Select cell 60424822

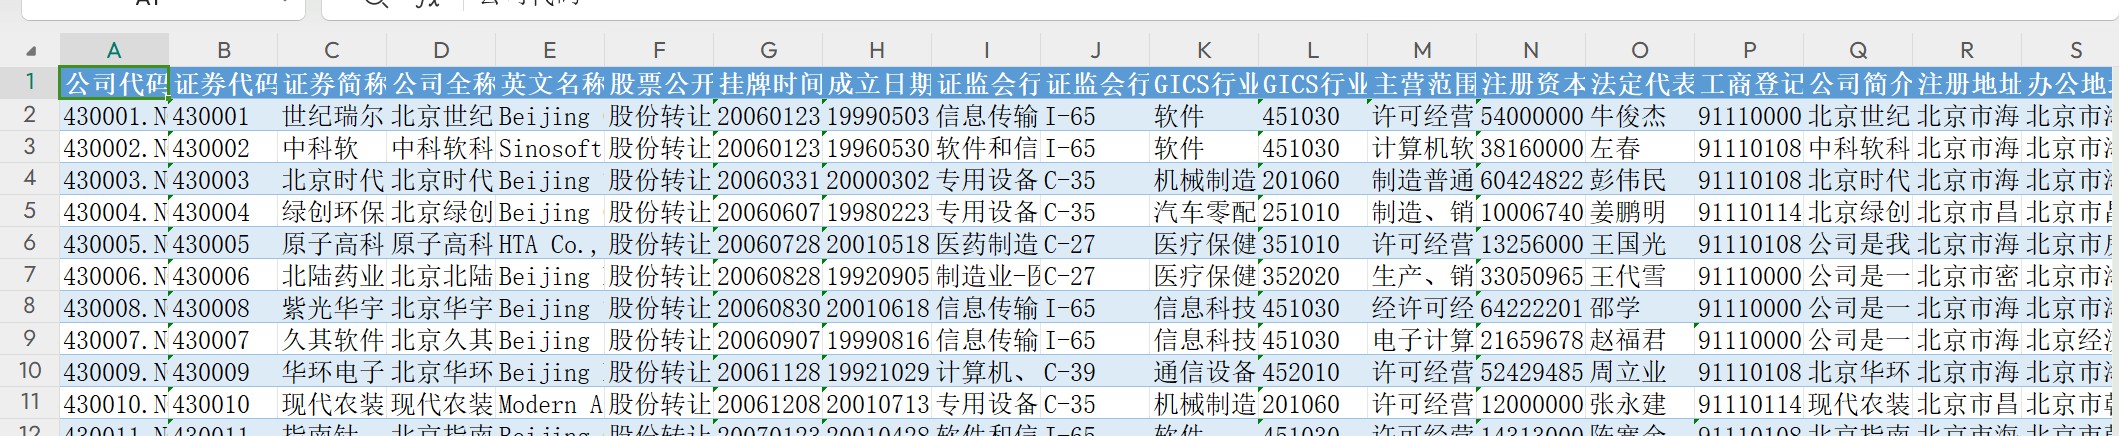[1531, 179]
